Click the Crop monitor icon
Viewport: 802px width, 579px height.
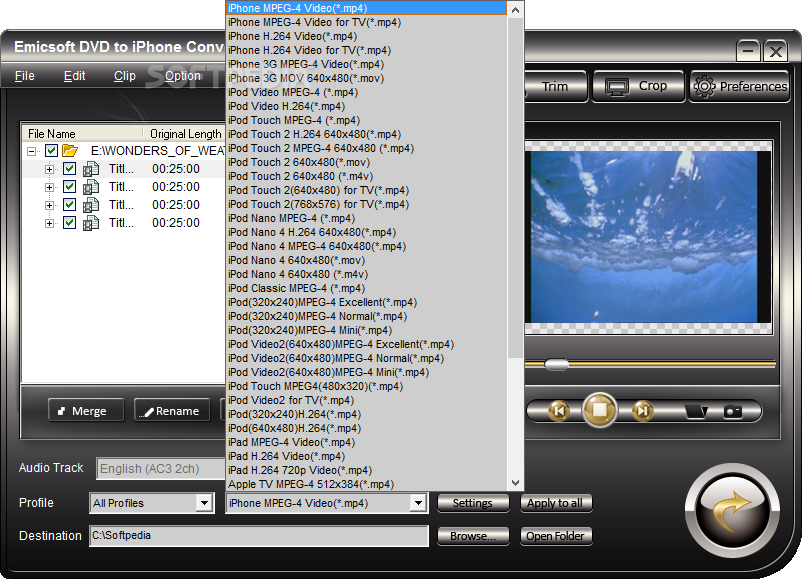(x=617, y=86)
